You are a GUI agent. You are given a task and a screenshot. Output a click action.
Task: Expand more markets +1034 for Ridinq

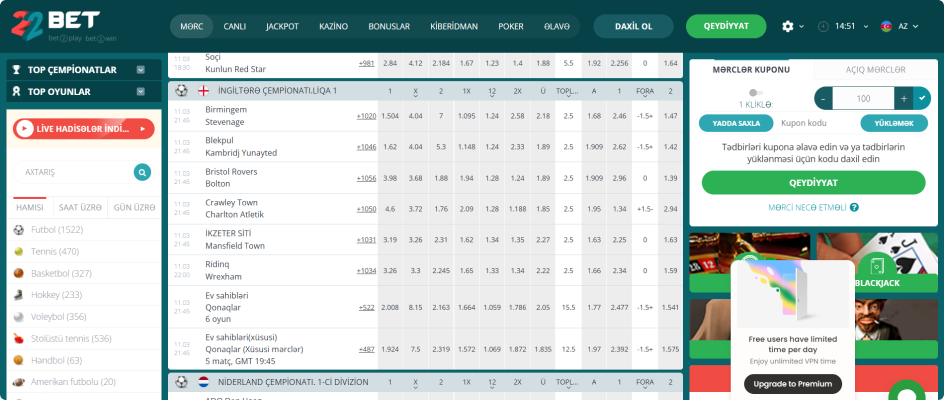click(x=366, y=270)
